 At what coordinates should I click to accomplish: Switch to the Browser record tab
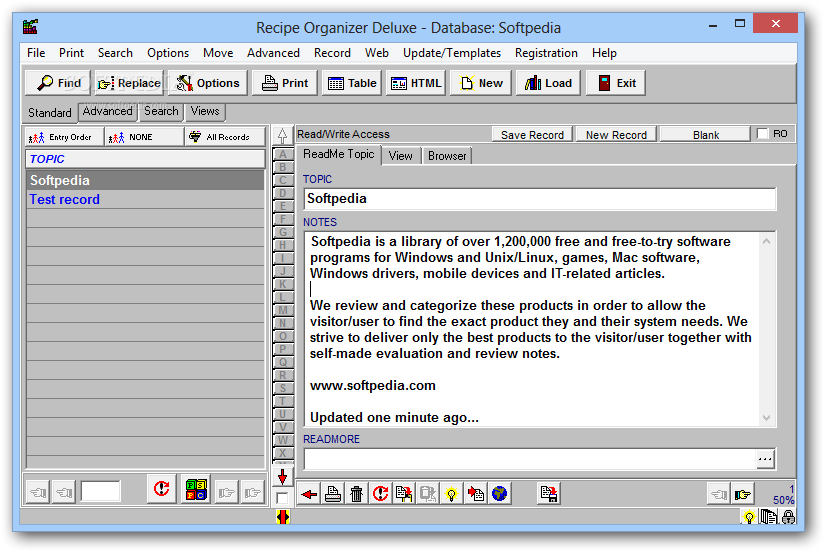click(x=447, y=156)
